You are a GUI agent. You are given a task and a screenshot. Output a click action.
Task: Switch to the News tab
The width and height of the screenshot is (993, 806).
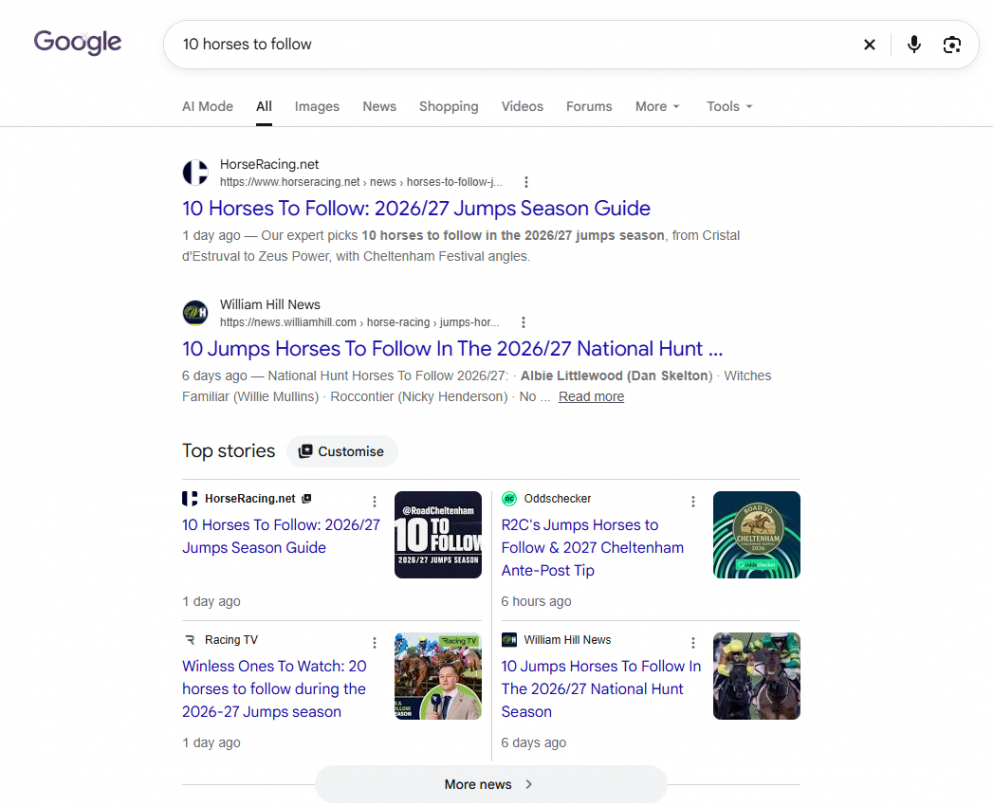[379, 106]
